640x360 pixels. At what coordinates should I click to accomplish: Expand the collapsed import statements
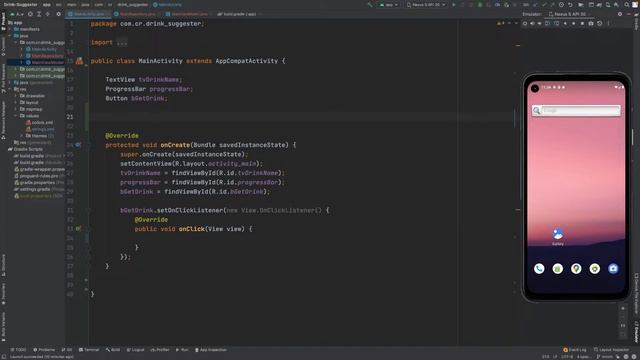tap(122, 42)
